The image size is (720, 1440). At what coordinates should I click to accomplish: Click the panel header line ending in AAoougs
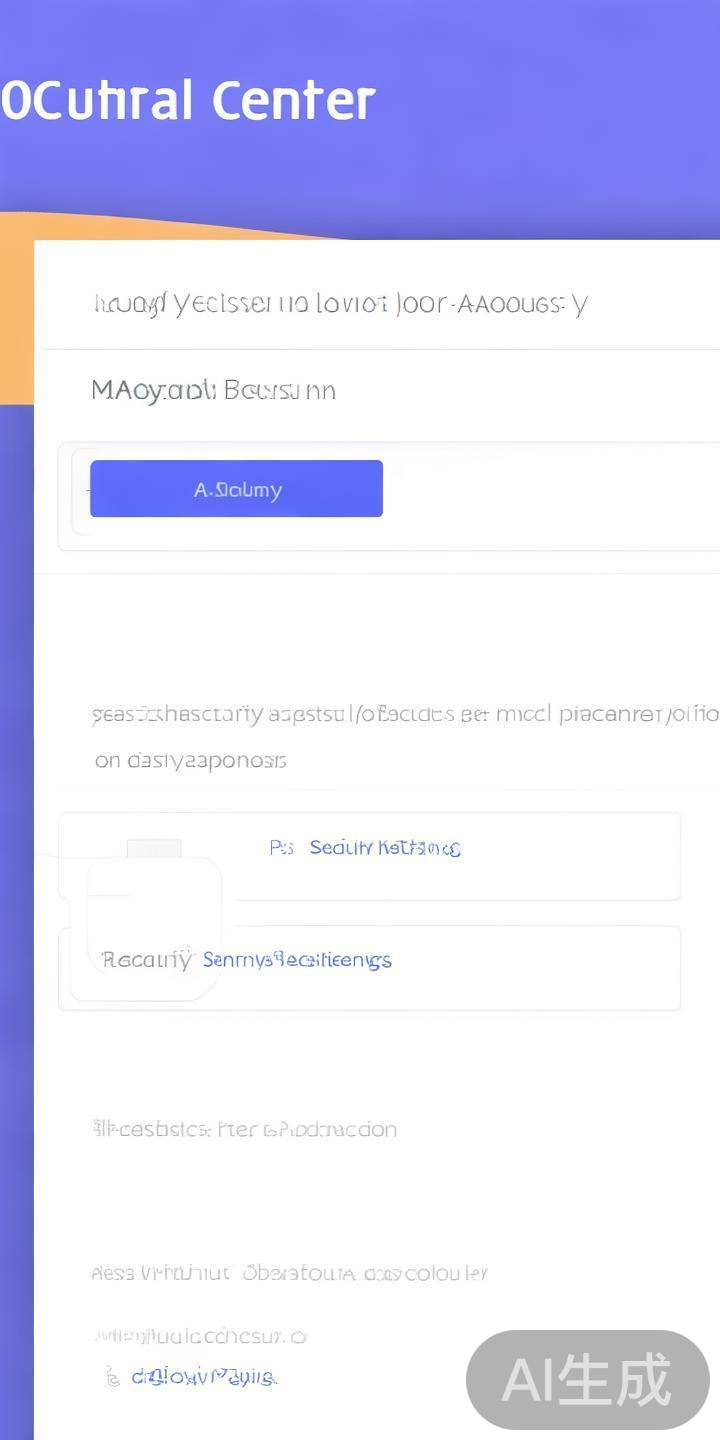pyautogui.click(x=339, y=303)
